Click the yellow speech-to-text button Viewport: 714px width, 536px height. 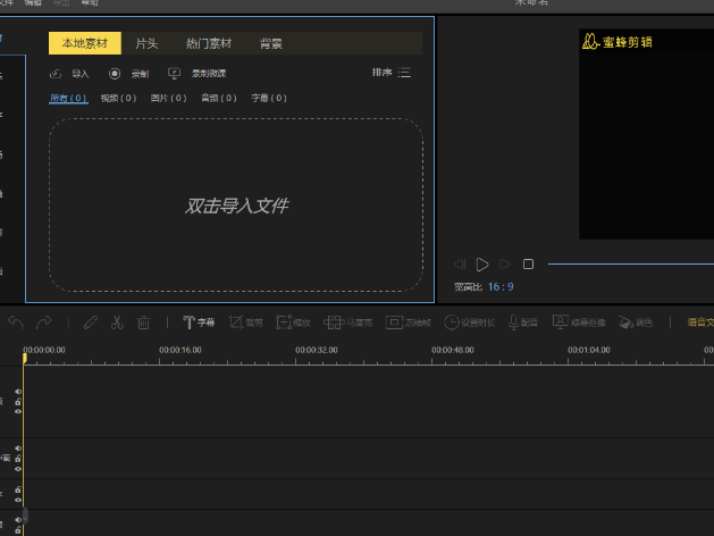[x=700, y=322]
